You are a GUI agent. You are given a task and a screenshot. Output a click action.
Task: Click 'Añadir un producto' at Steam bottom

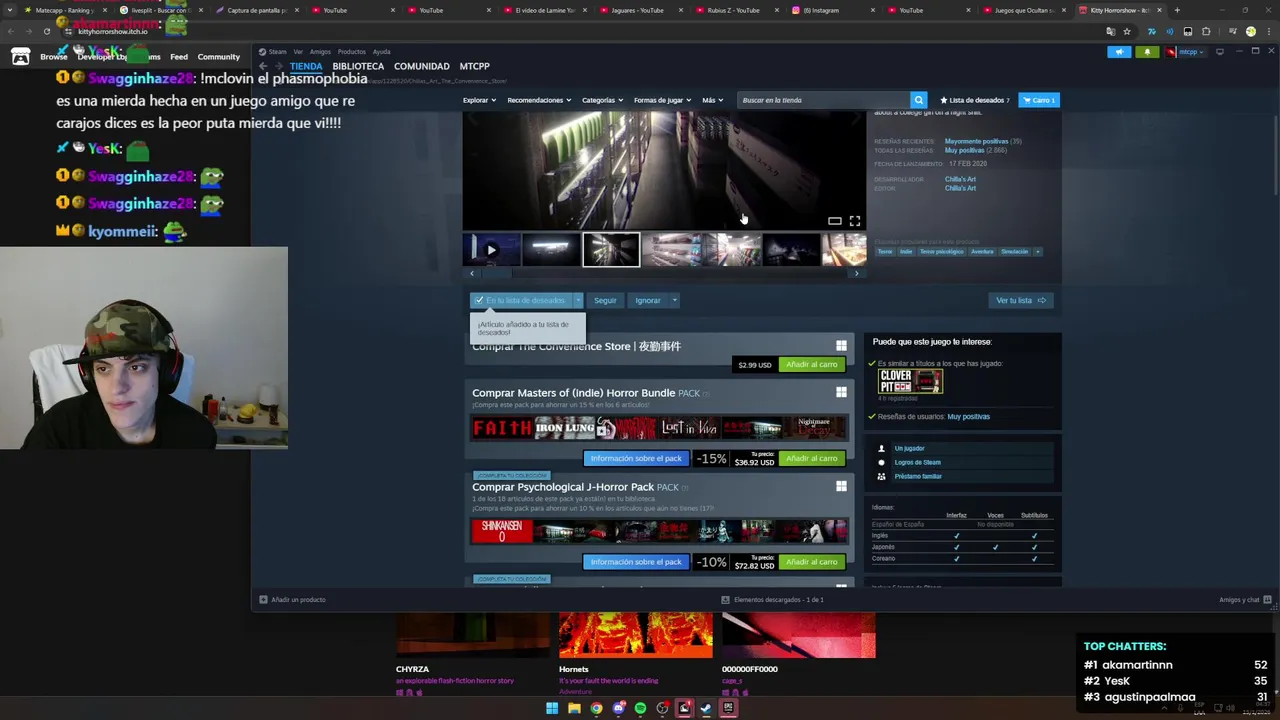[x=292, y=600]
